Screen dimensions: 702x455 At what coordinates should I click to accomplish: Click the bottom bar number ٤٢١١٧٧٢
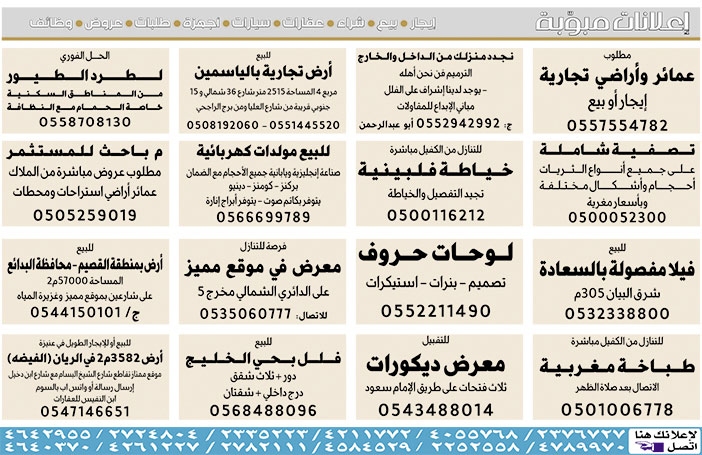[x=366, y=434]
